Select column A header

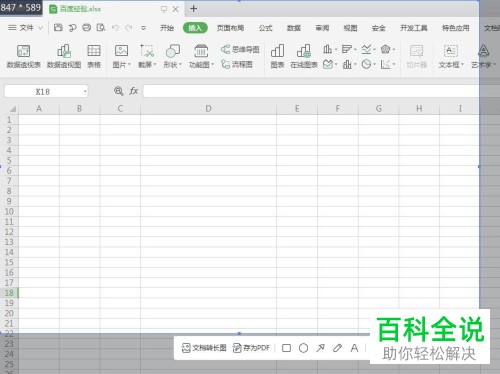(x=39, y=109)
